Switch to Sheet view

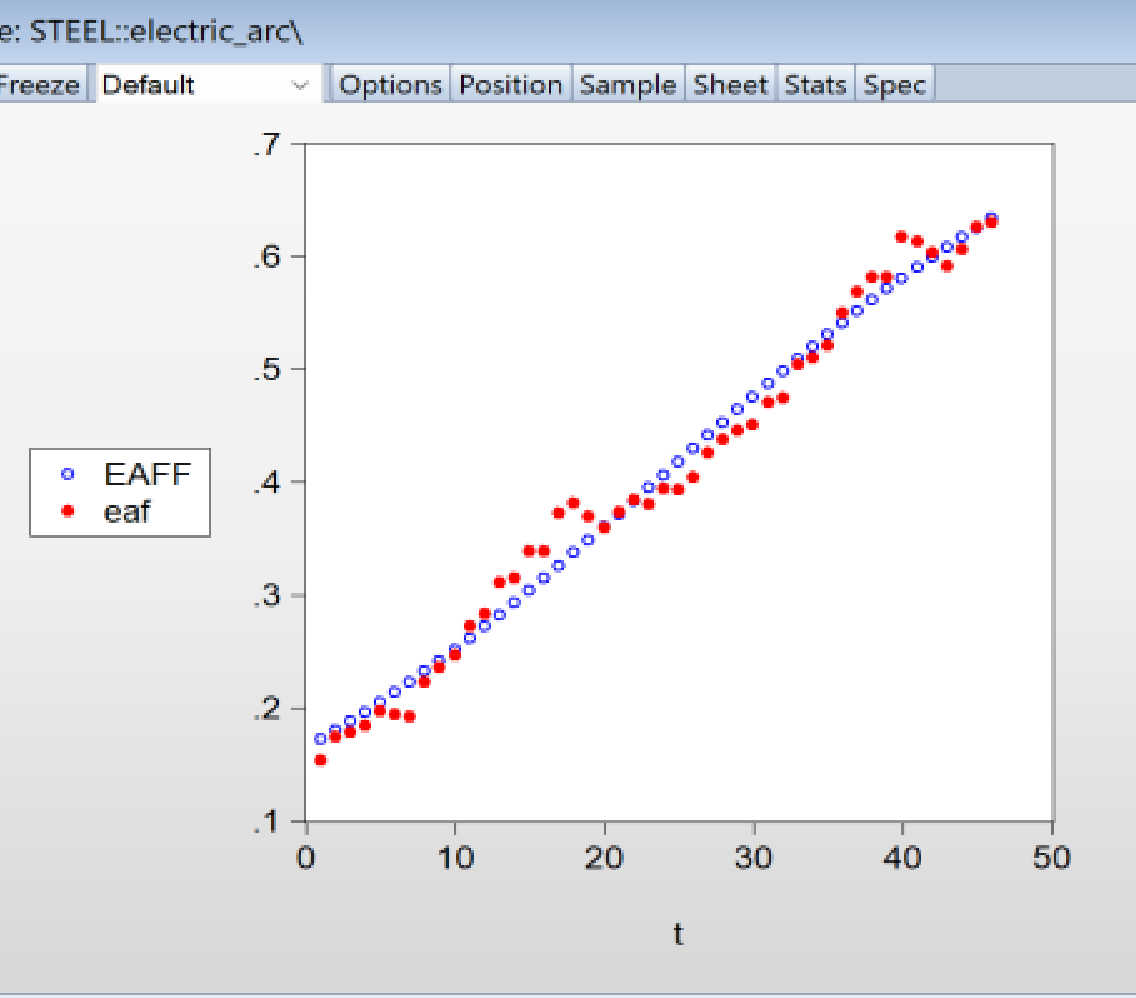[730, 85]
